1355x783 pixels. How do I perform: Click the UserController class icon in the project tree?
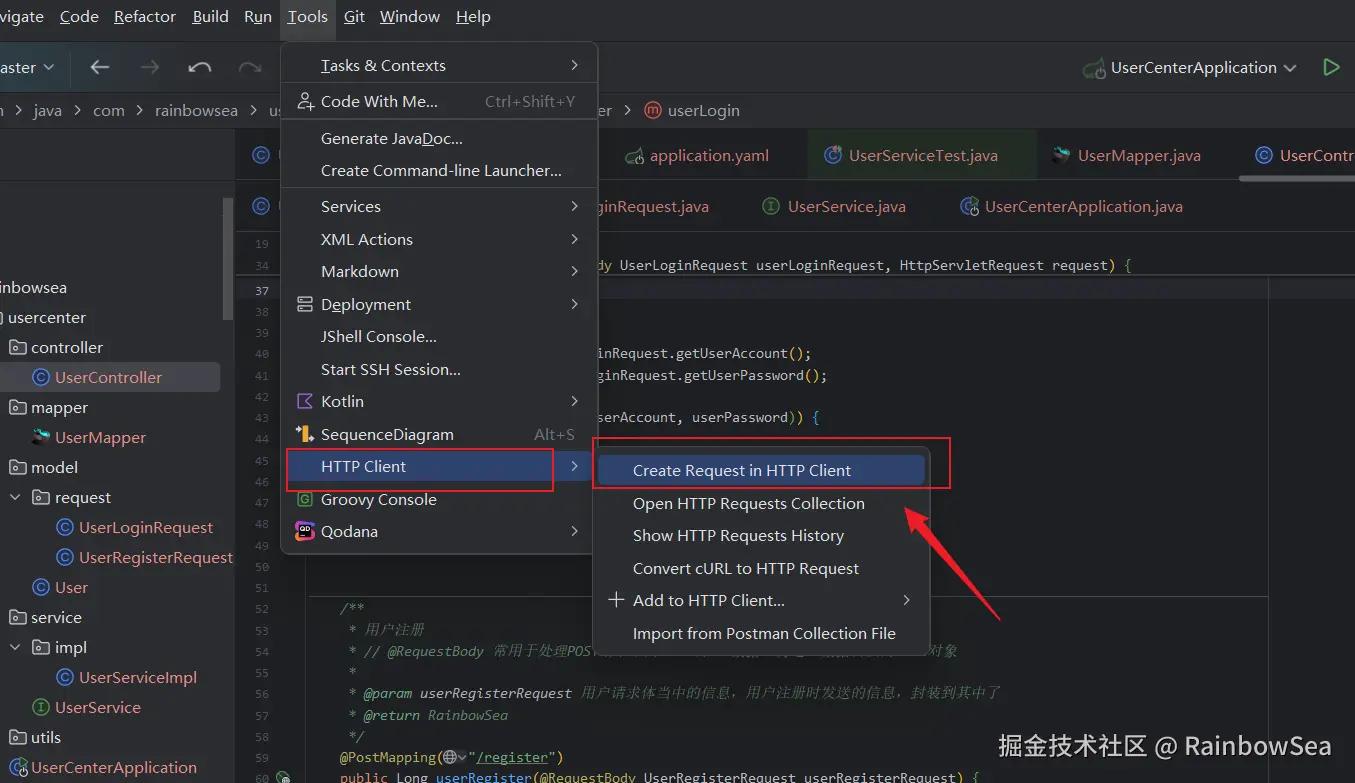pyautogui.click(x=41, y=377)
